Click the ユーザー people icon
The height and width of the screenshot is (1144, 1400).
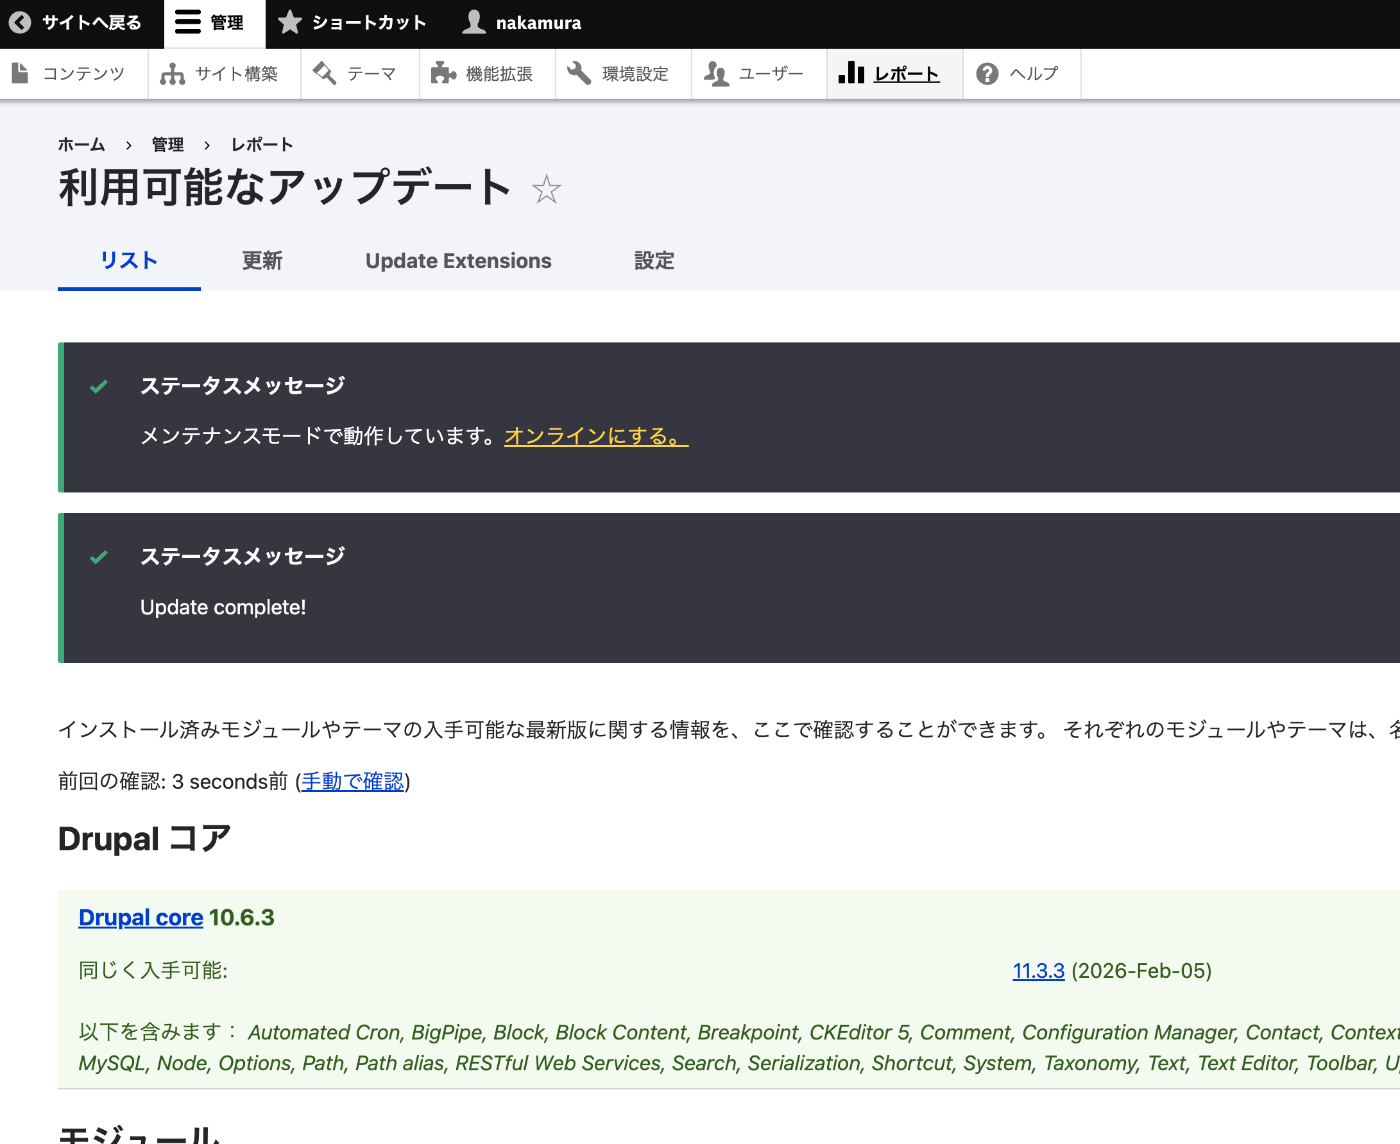pyautogui.click(x=716, y=74)
